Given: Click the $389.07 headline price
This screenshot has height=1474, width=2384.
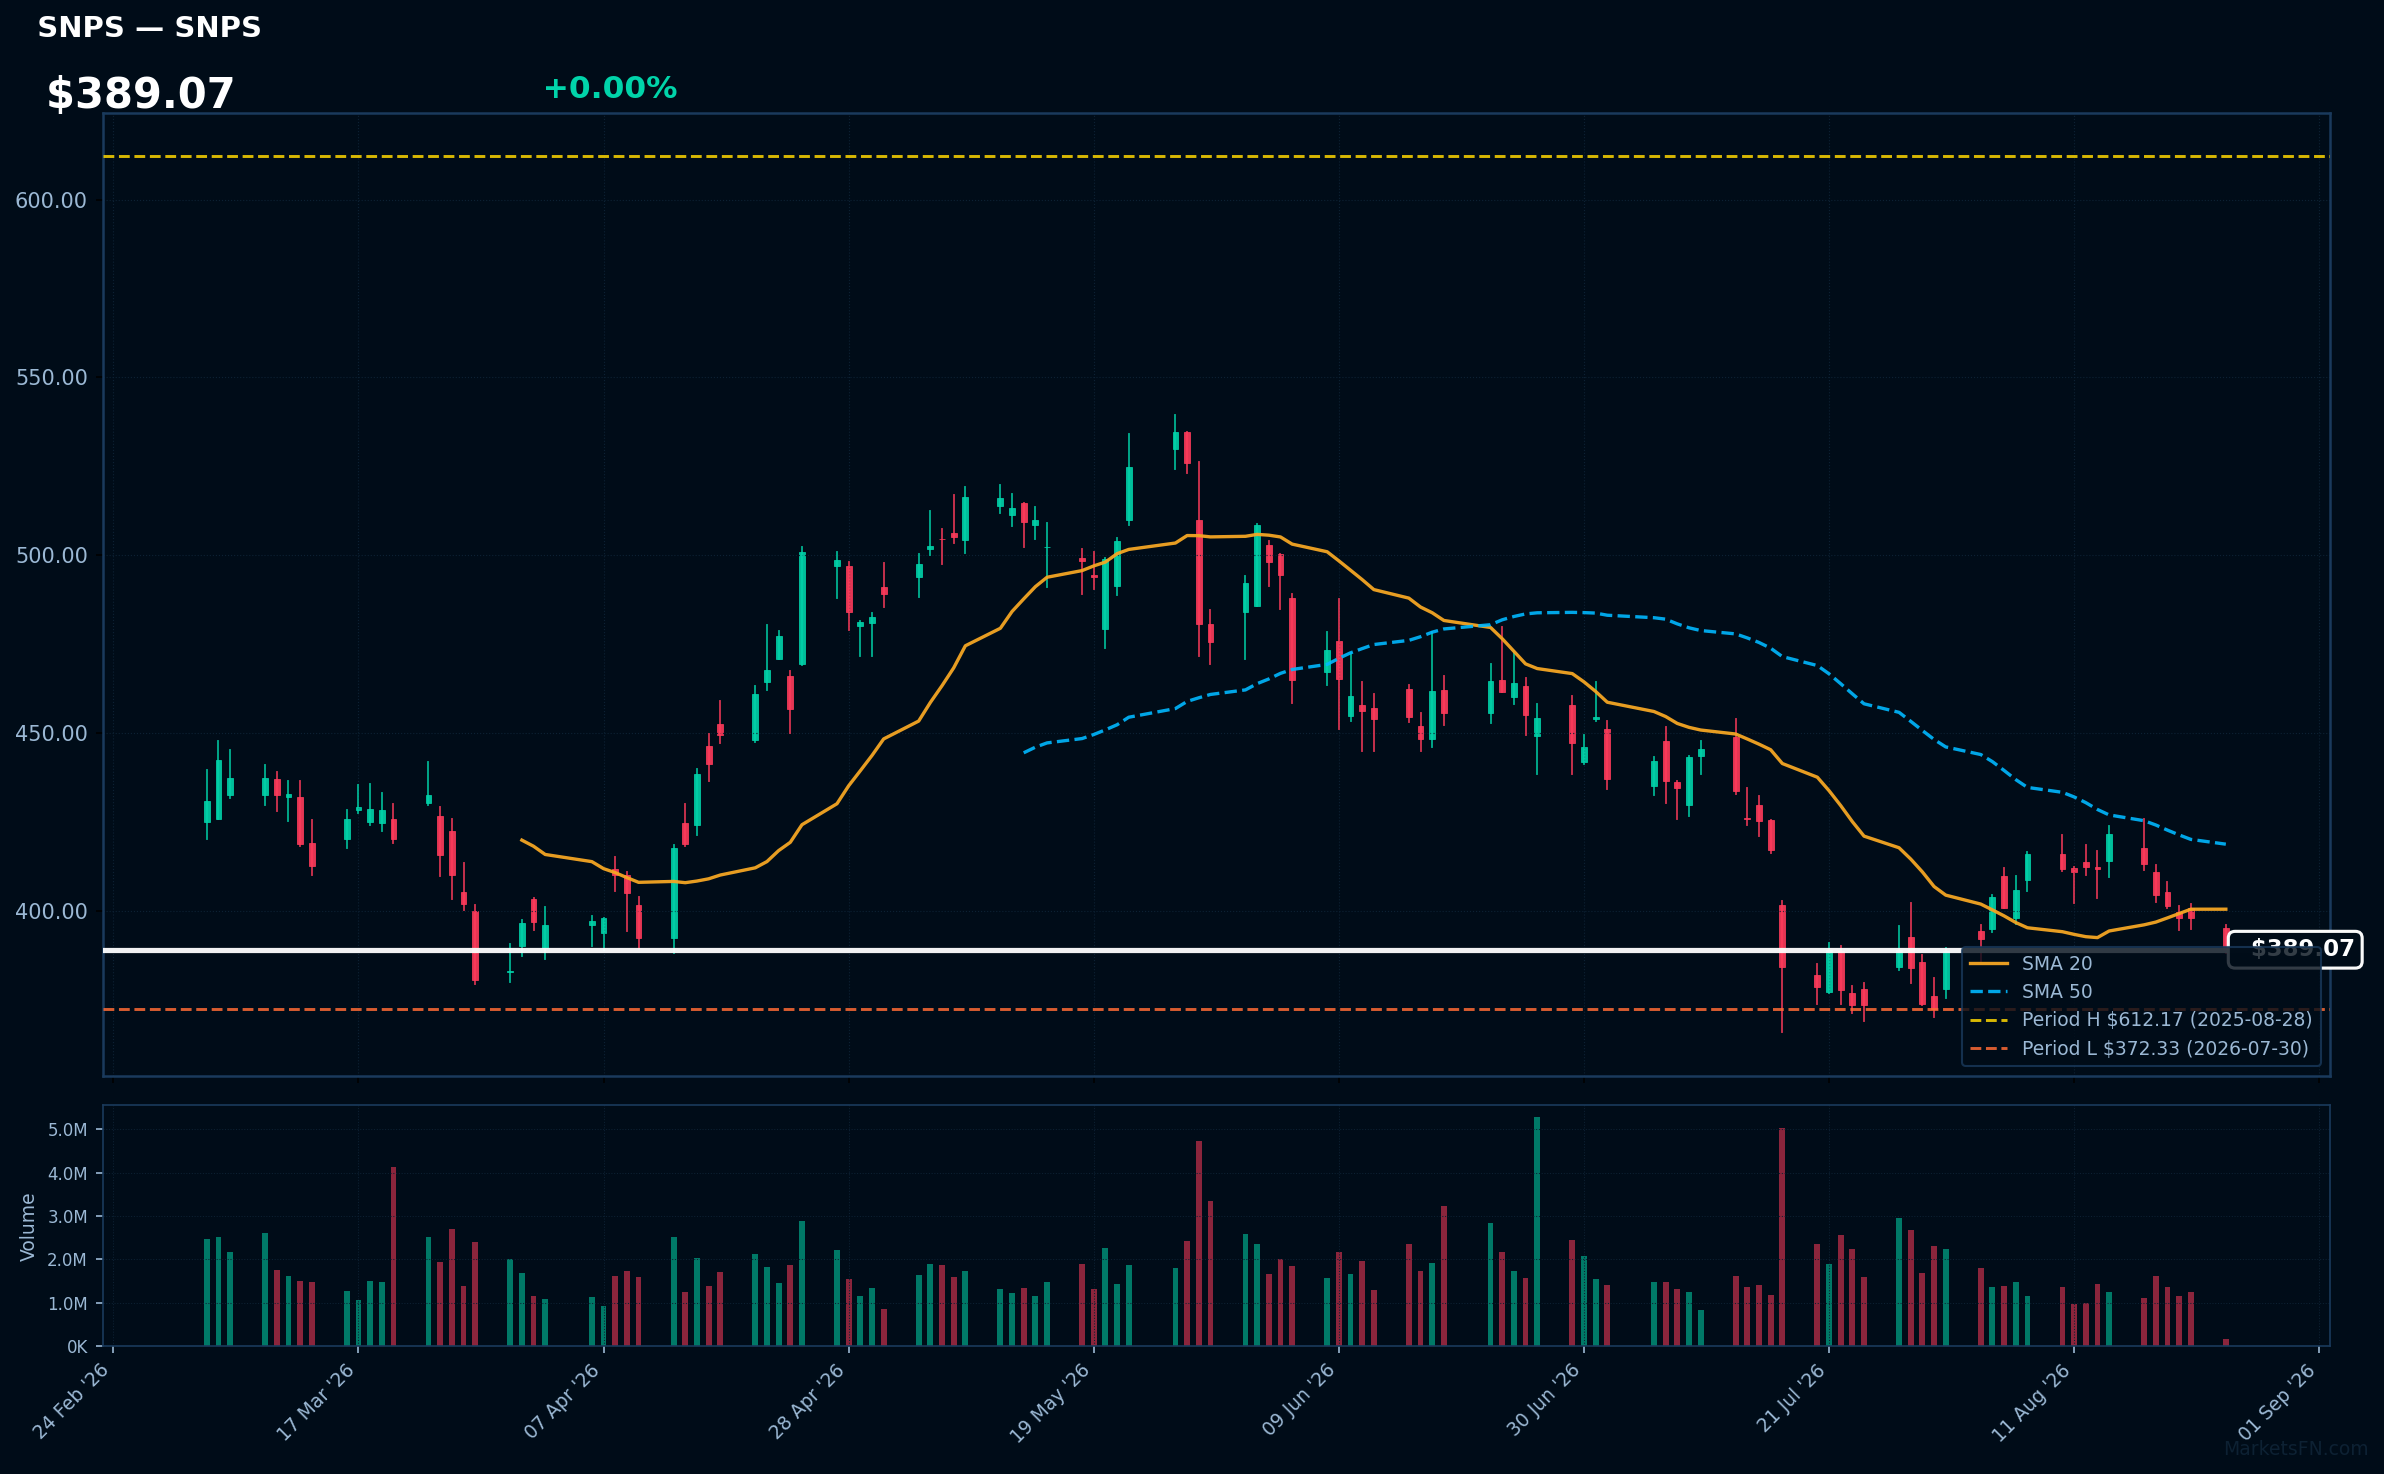Looking at the screenshot, I should (x=140, y=94).
